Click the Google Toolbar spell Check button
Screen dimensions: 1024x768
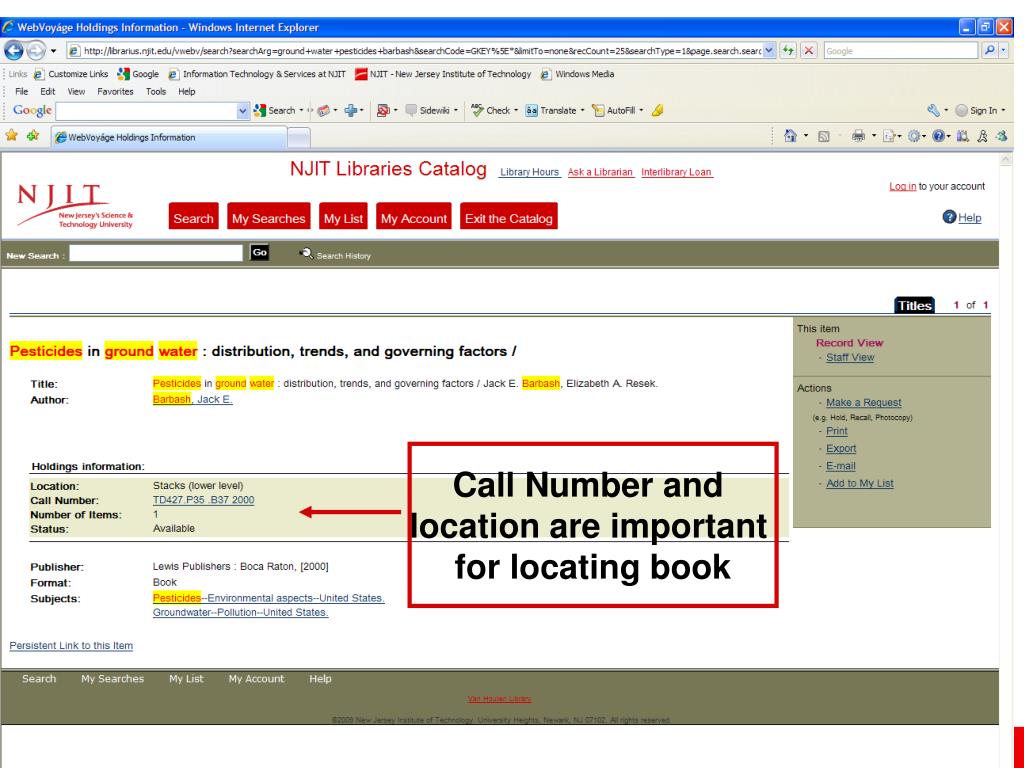point(491,110)
